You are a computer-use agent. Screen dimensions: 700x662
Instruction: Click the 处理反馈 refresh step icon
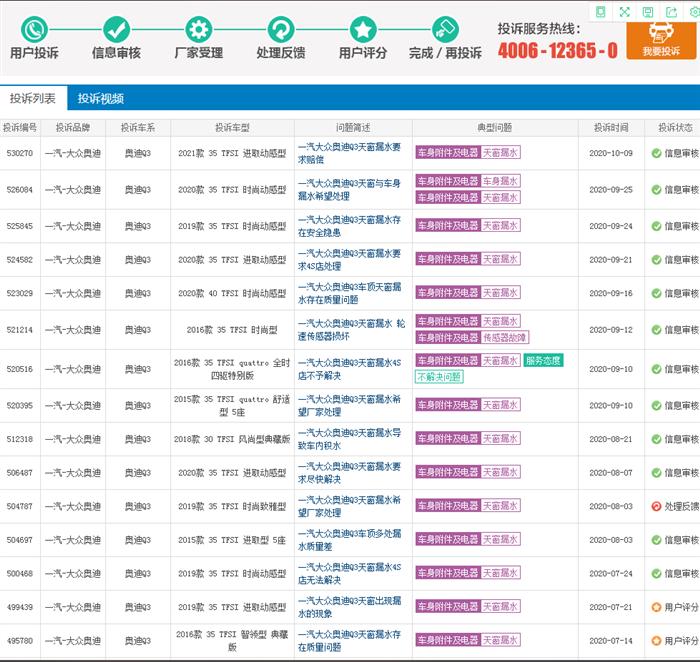281,29
